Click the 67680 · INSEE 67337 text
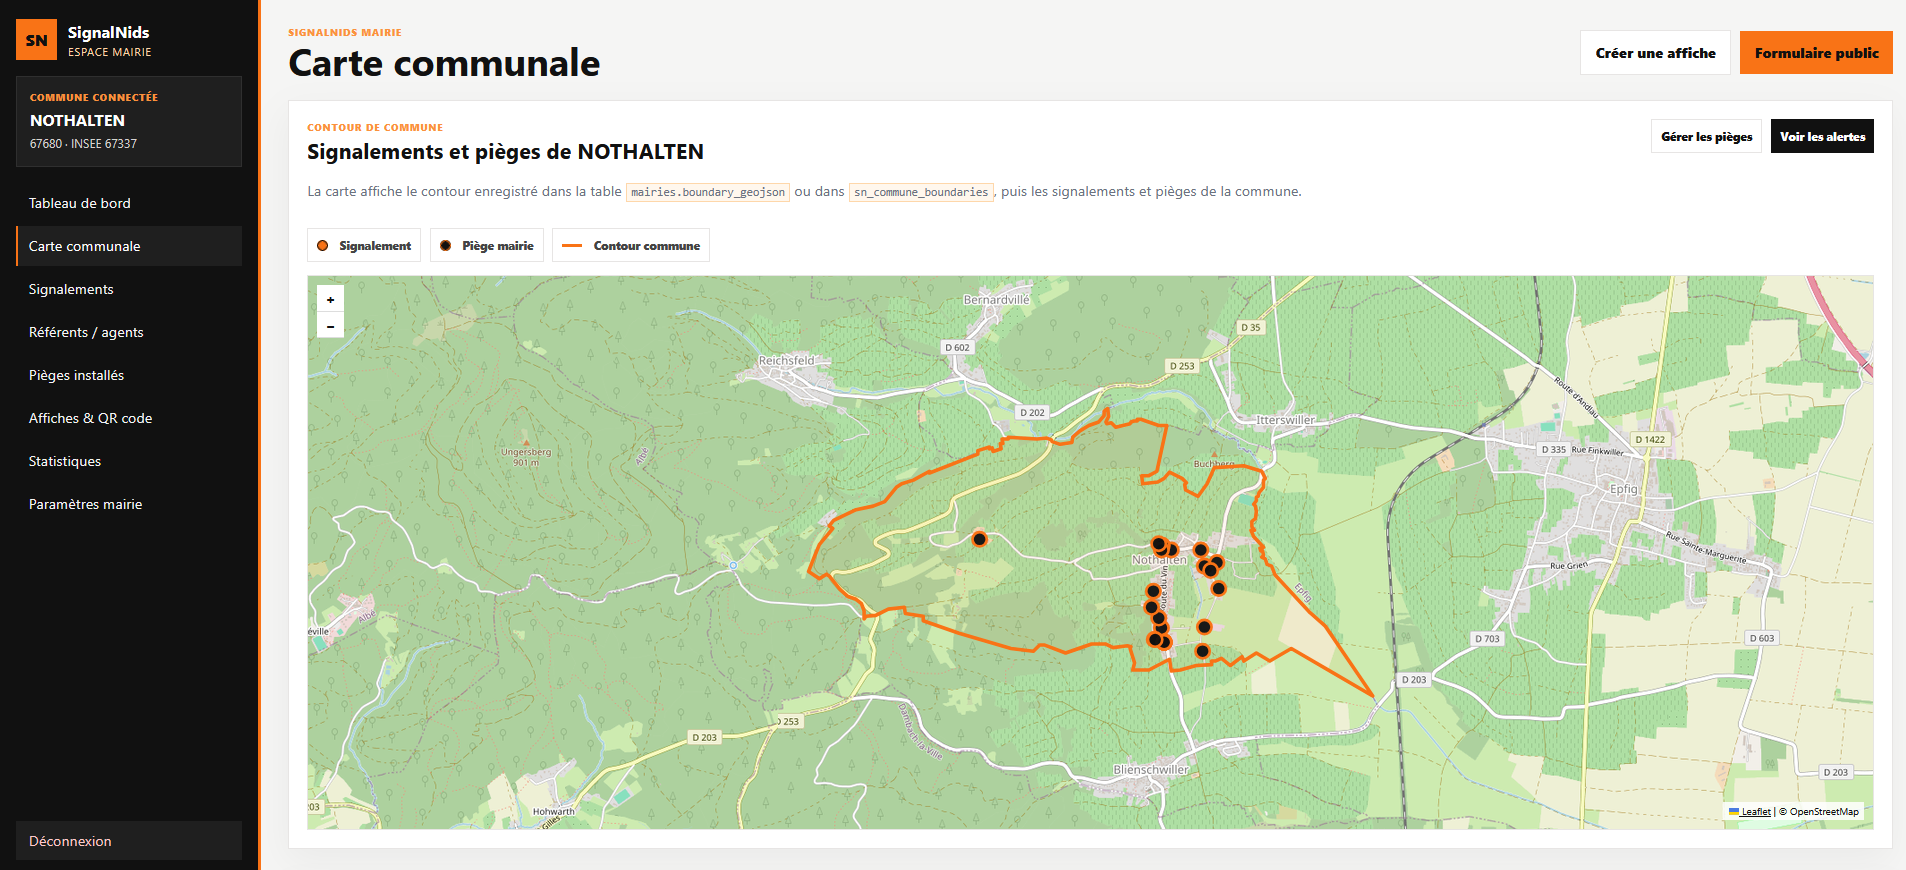The height and width of the screenshot is (870, 1906). pos(83,144)
